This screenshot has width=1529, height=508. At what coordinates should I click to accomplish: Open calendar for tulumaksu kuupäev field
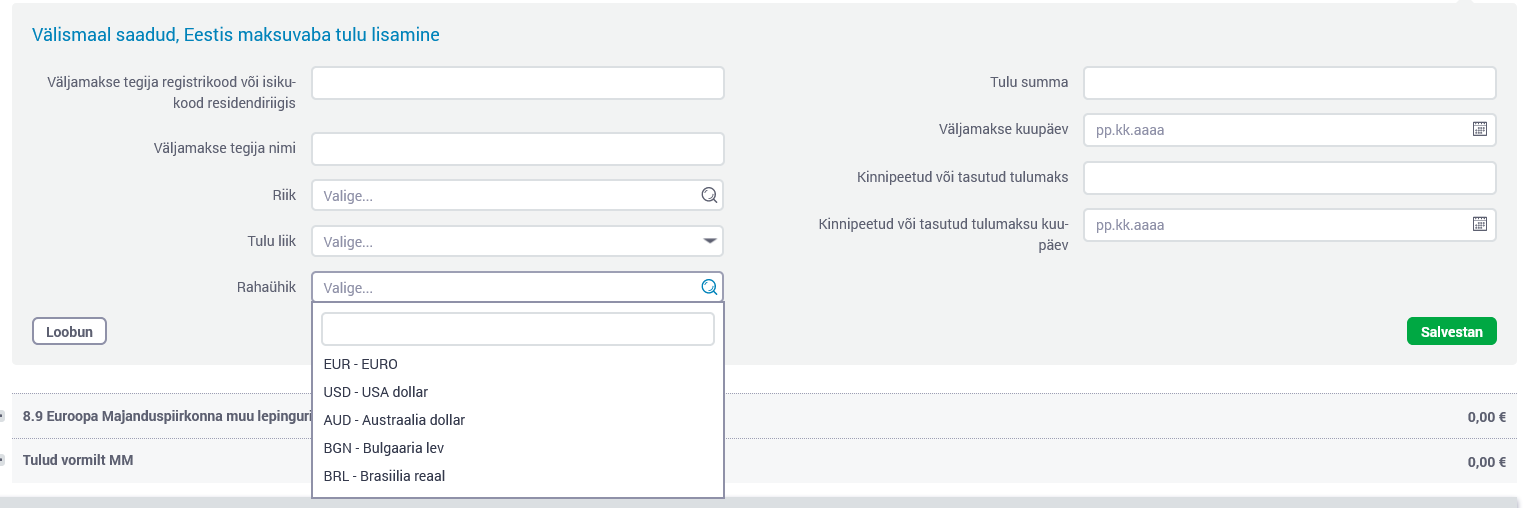(1480, 224)
